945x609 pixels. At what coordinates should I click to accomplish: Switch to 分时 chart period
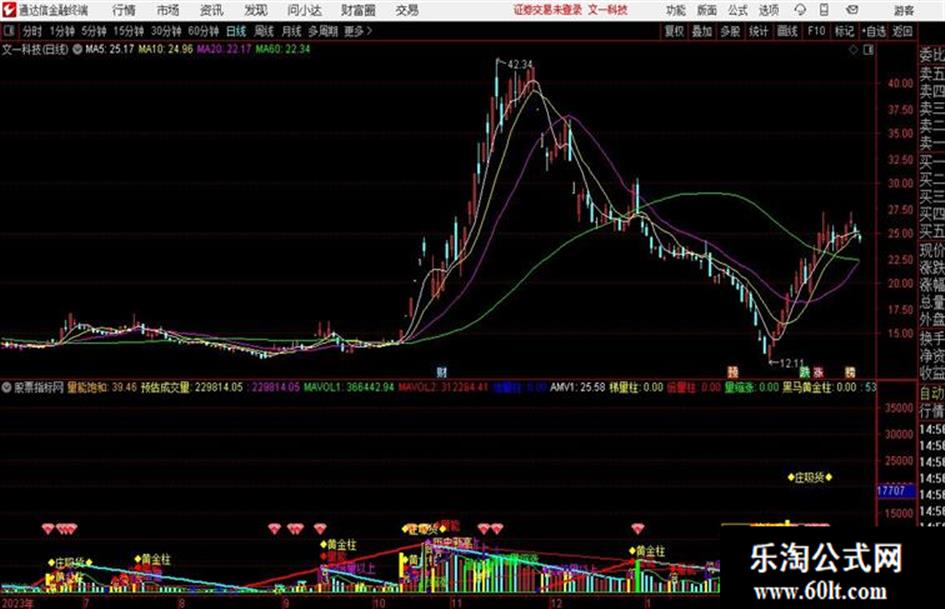tap(32, 31)
